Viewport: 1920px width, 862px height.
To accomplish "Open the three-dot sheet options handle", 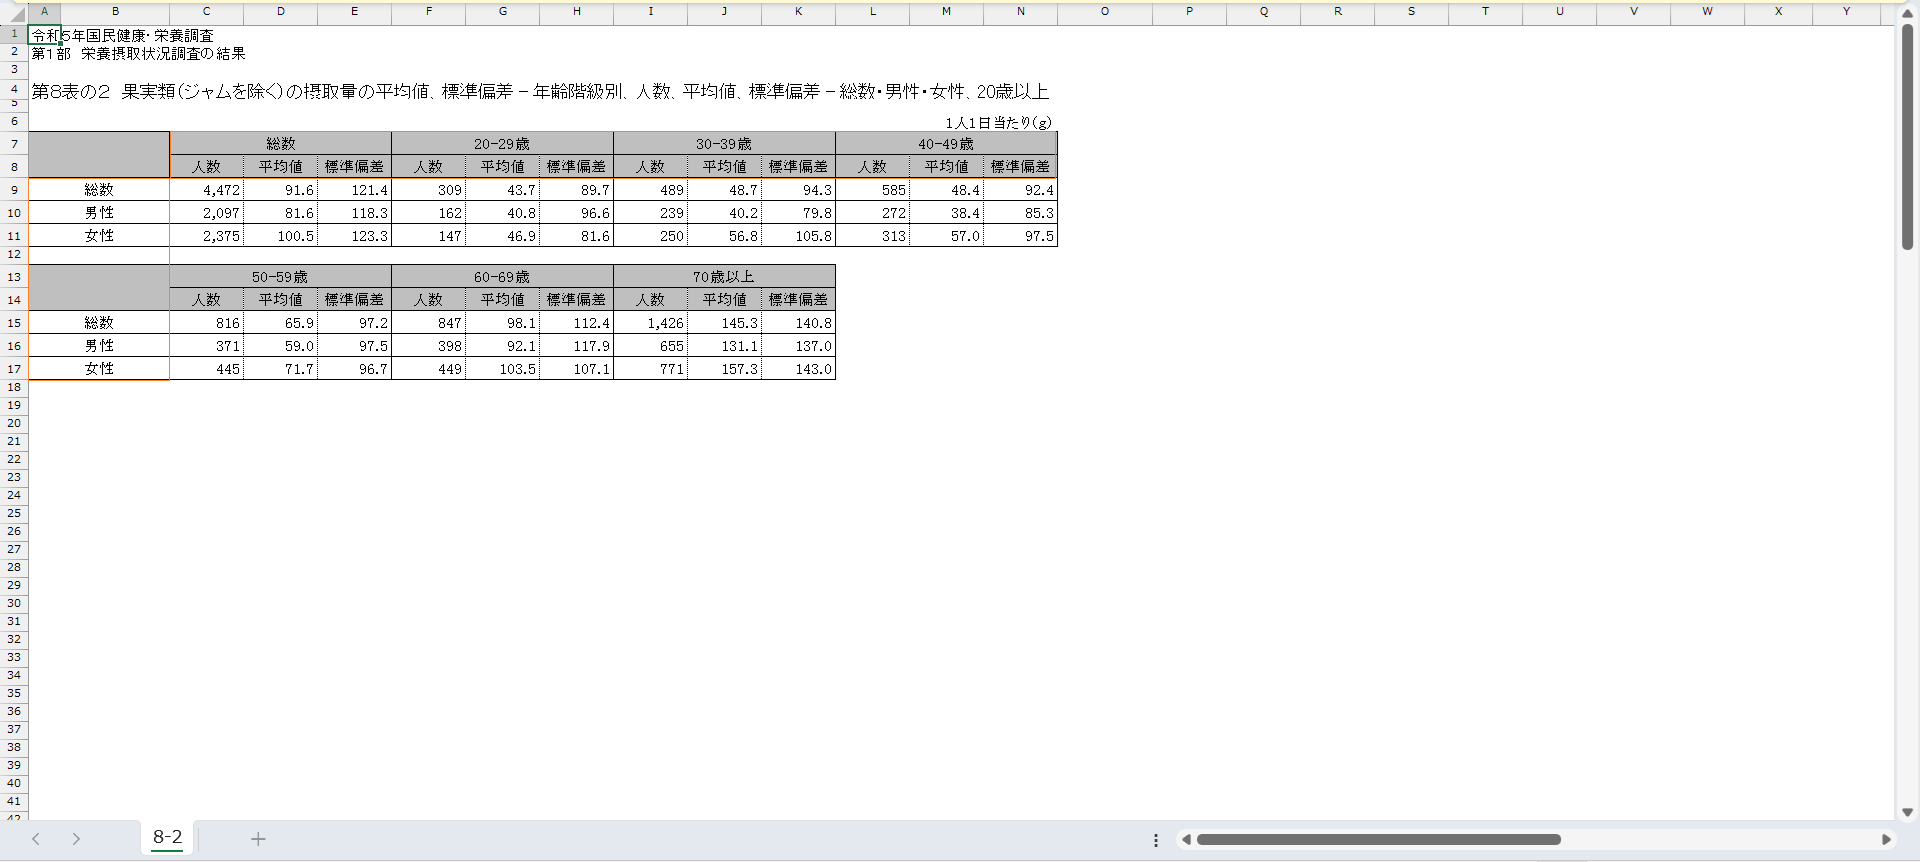I will [1156, 840].
